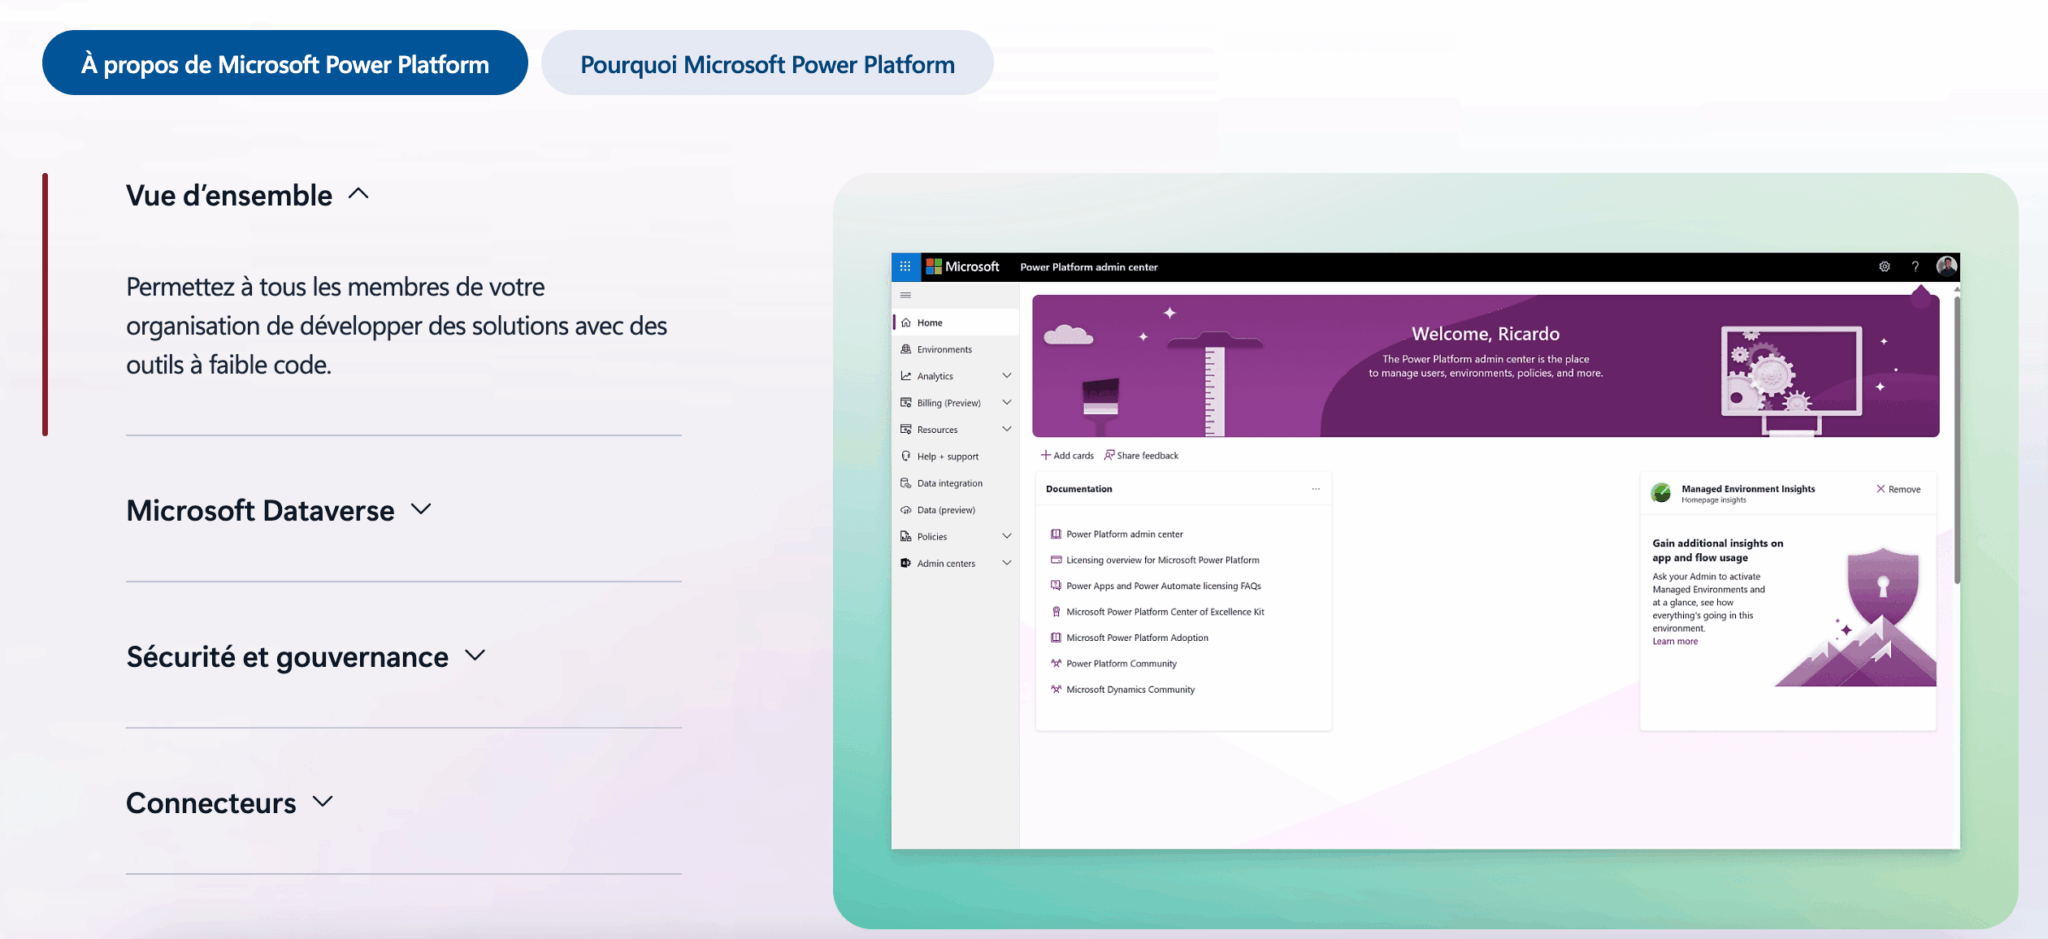This screenshot has height=939, width=2048.
Task: Expand the Microsoft Dataverse section
Action: 421,510
